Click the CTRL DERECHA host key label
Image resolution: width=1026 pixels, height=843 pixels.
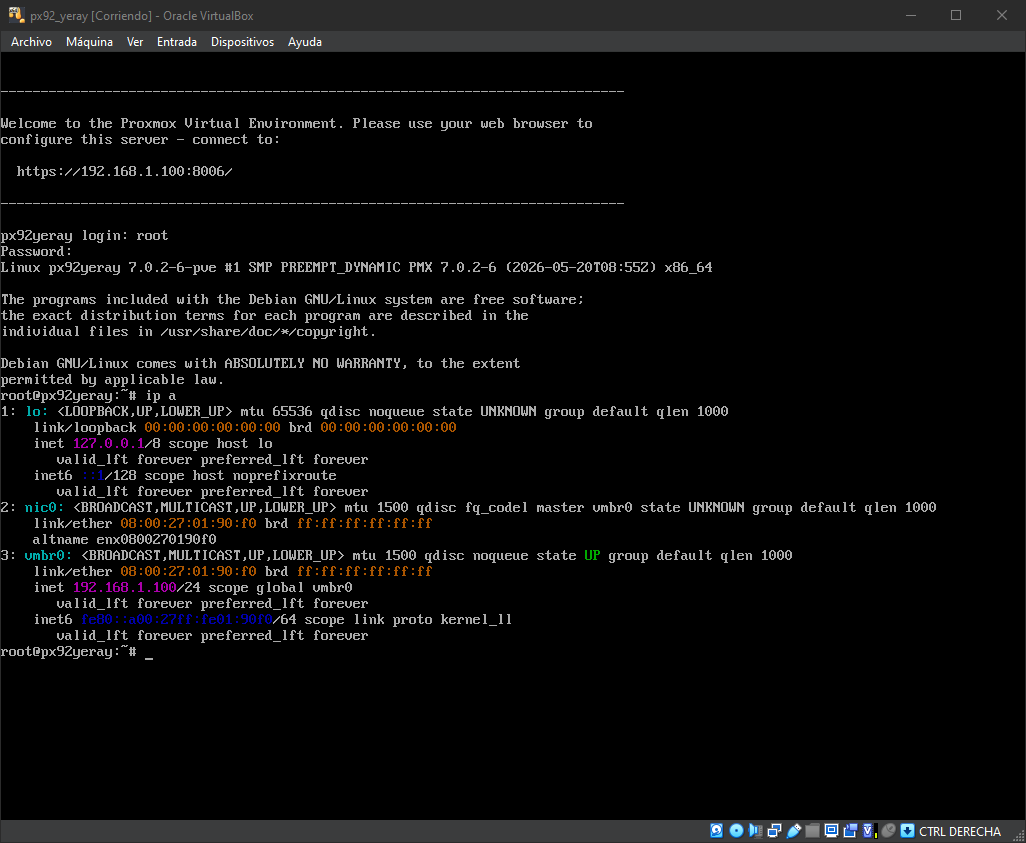[x=960, y=831]
